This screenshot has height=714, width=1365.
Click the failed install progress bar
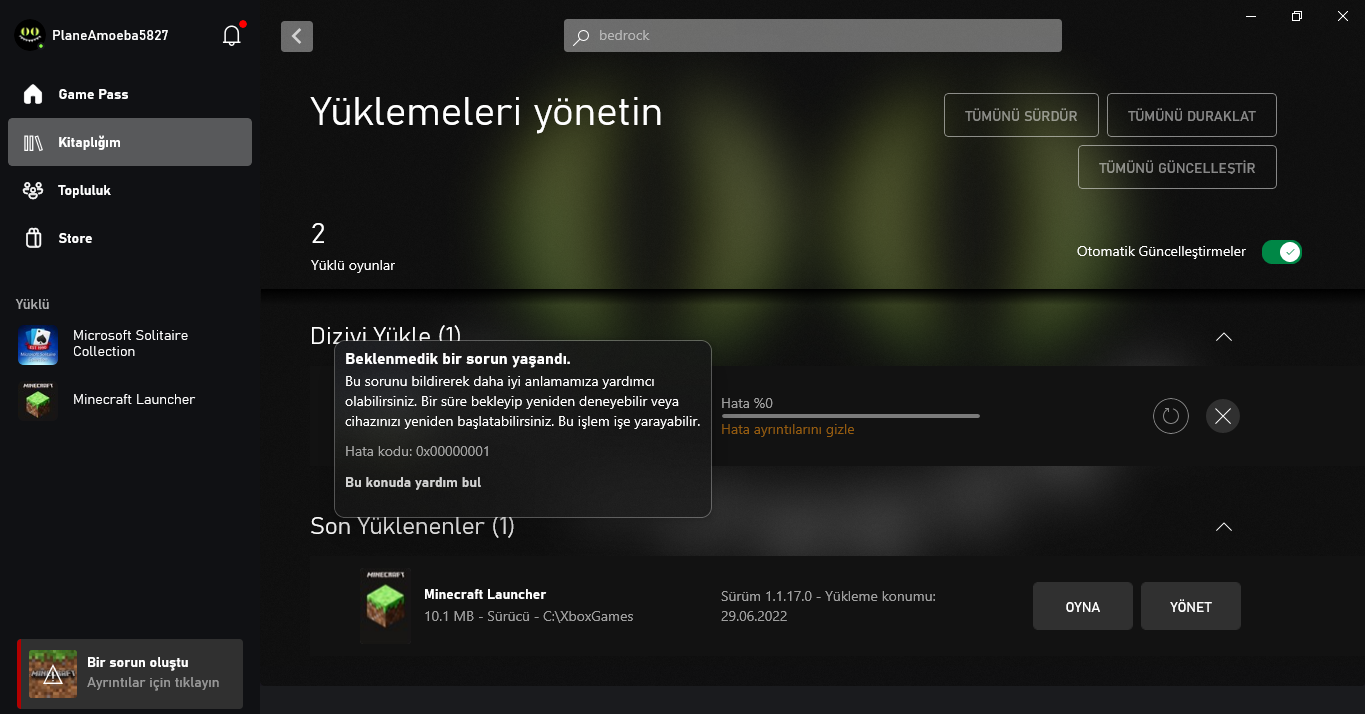coord(850,415)
